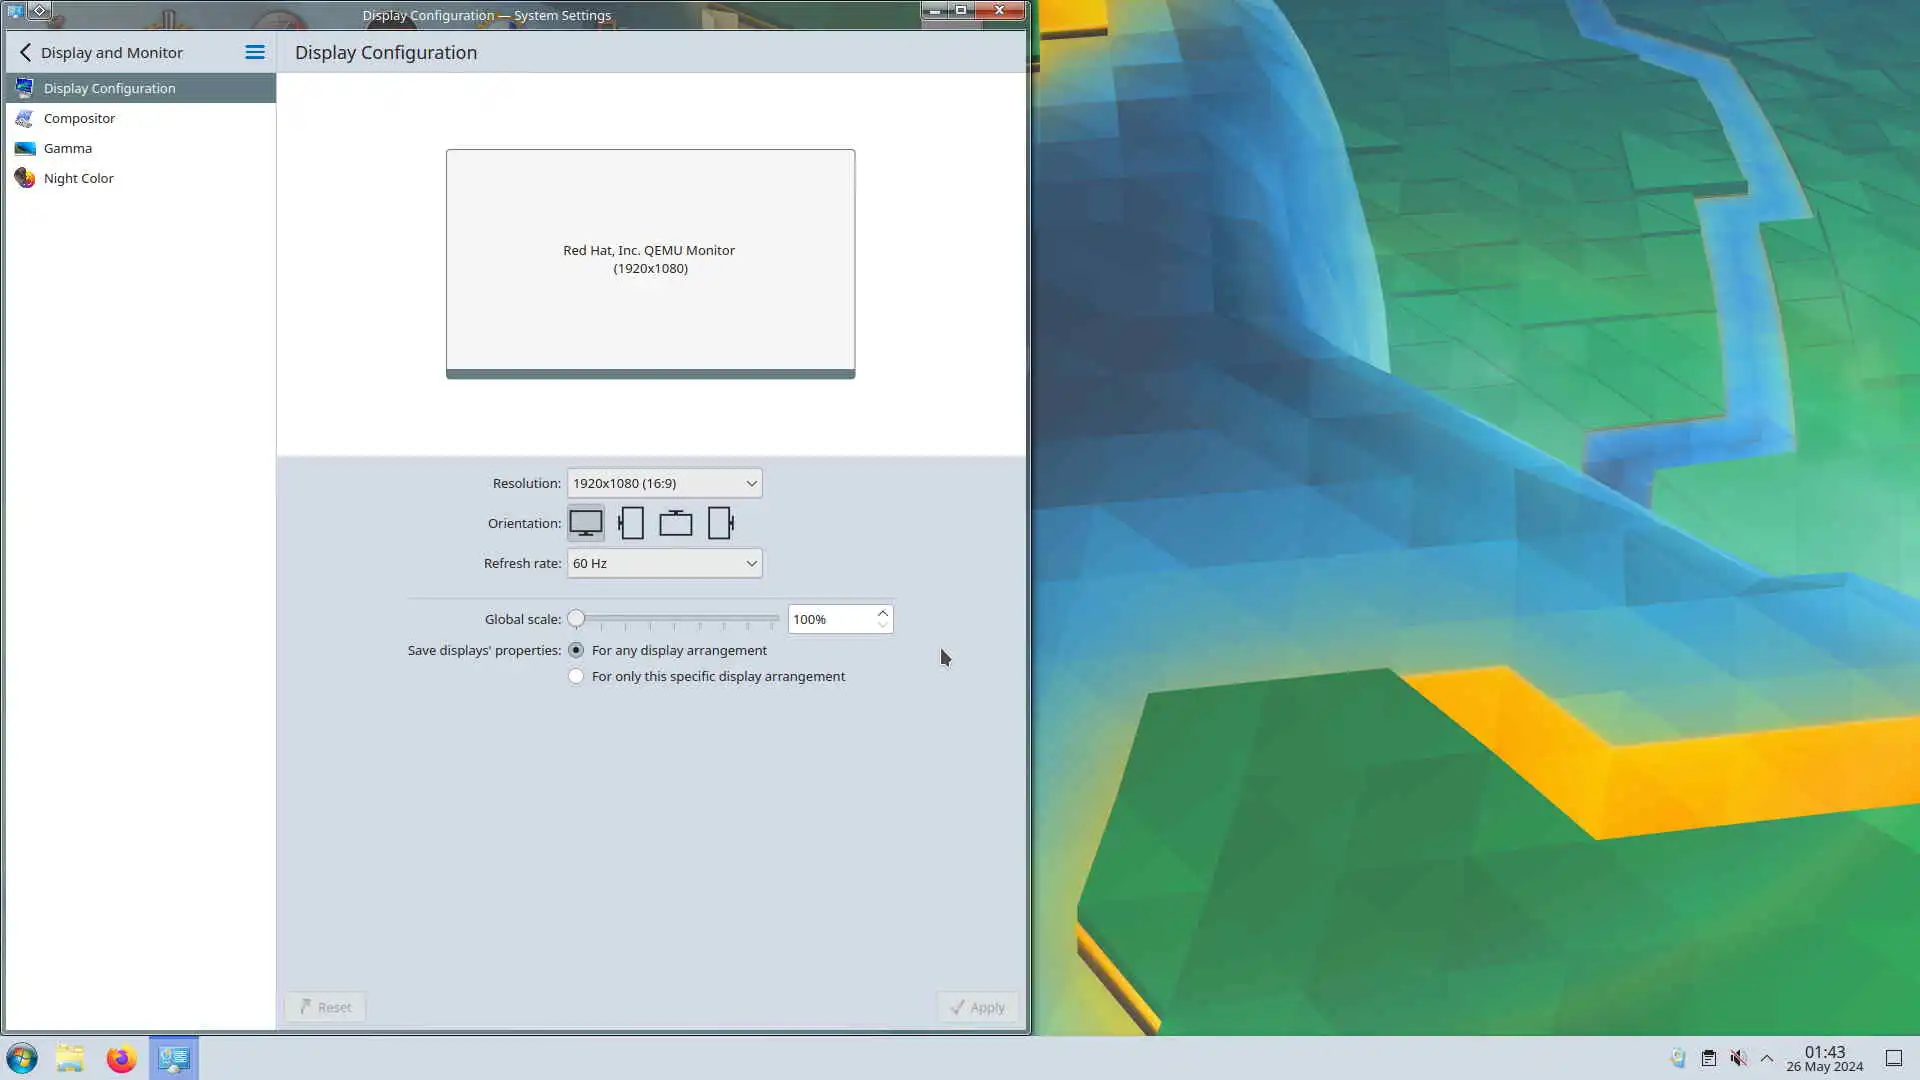Open the file manager from the taskbar
The height and width of the screenshot is (1080, 1920).
click(x=70, y=1058)
